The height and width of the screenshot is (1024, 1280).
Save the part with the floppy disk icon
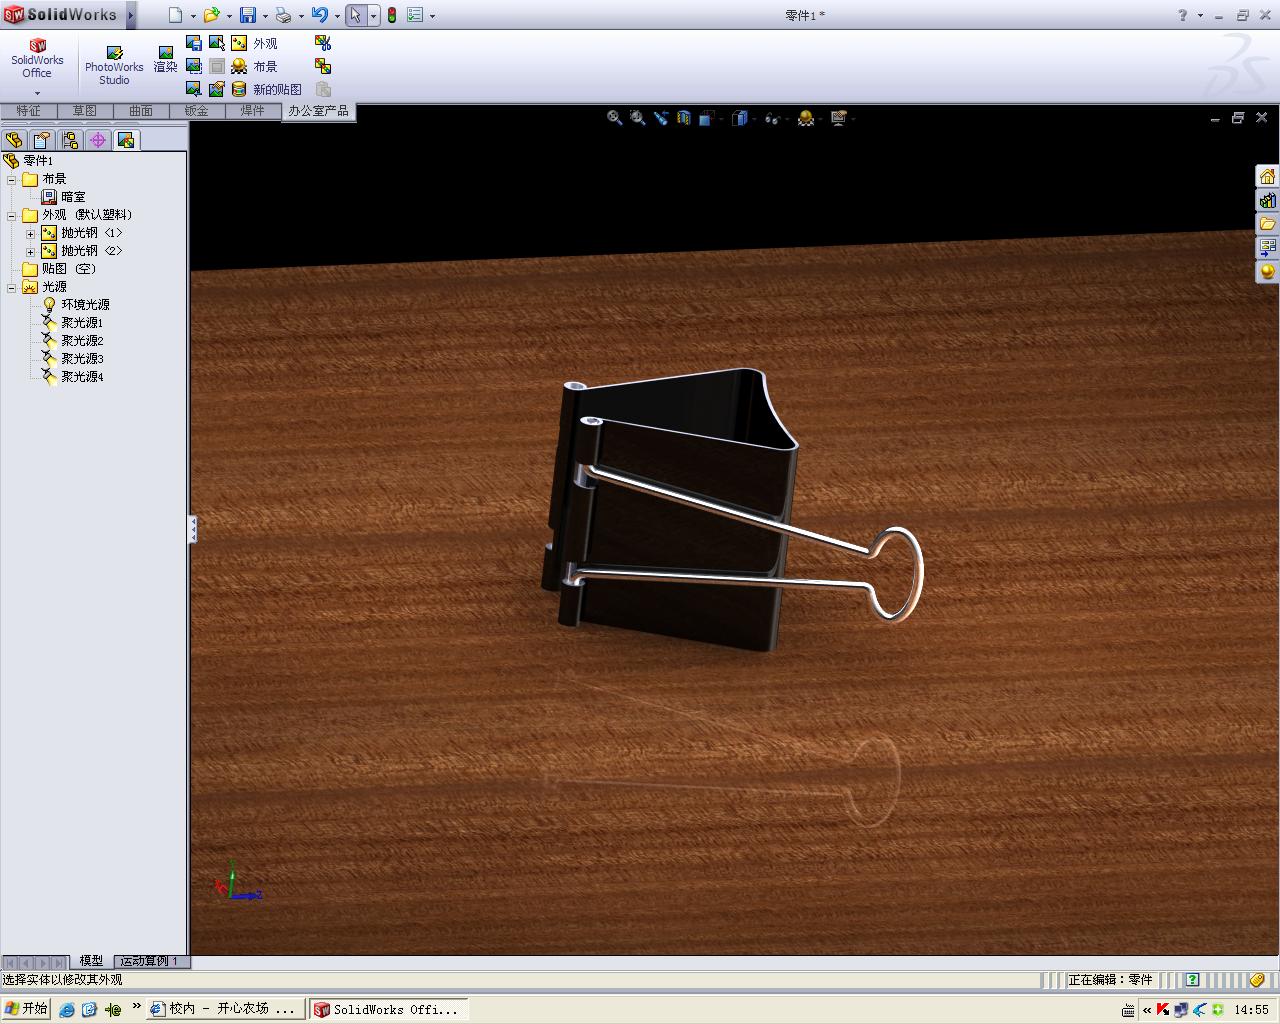pyautogui.click(x=247, y=15)
